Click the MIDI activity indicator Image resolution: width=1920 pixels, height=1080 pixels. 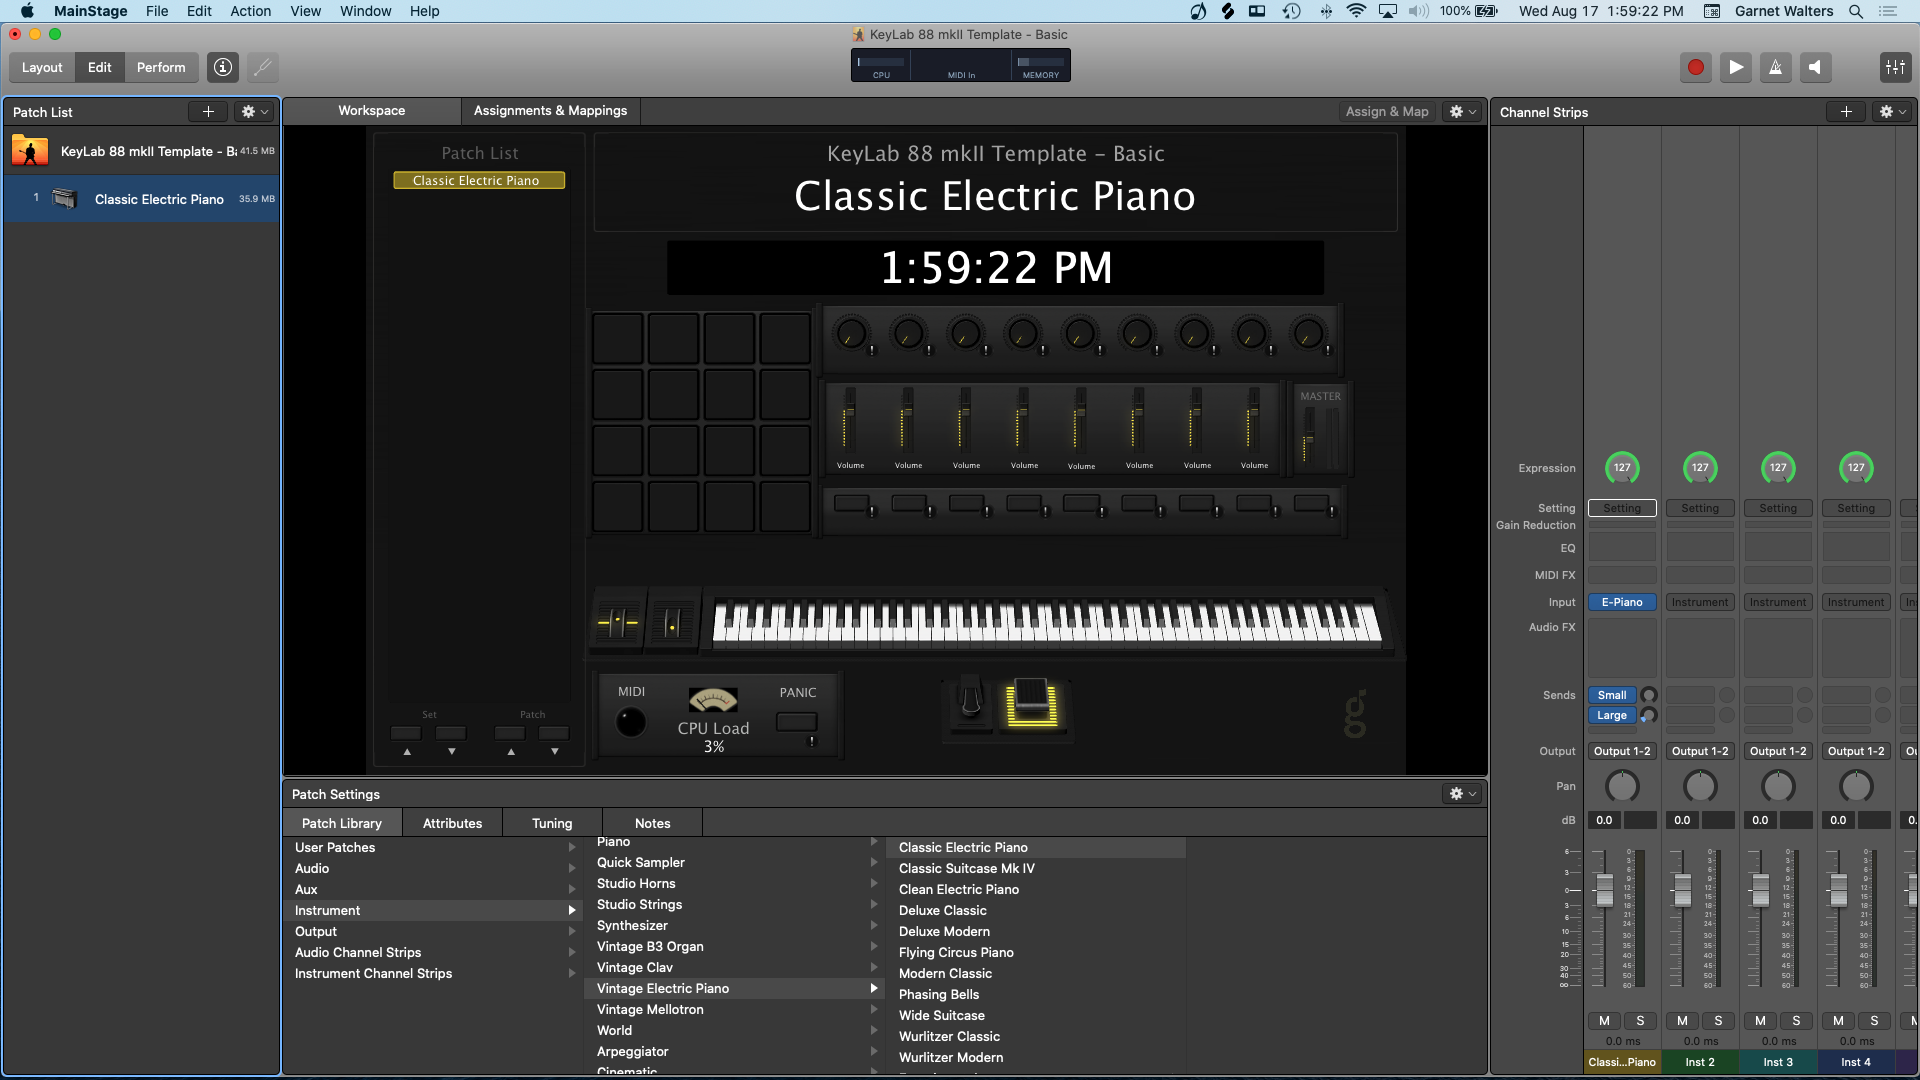pyautogui.click(x=631, y=721)
